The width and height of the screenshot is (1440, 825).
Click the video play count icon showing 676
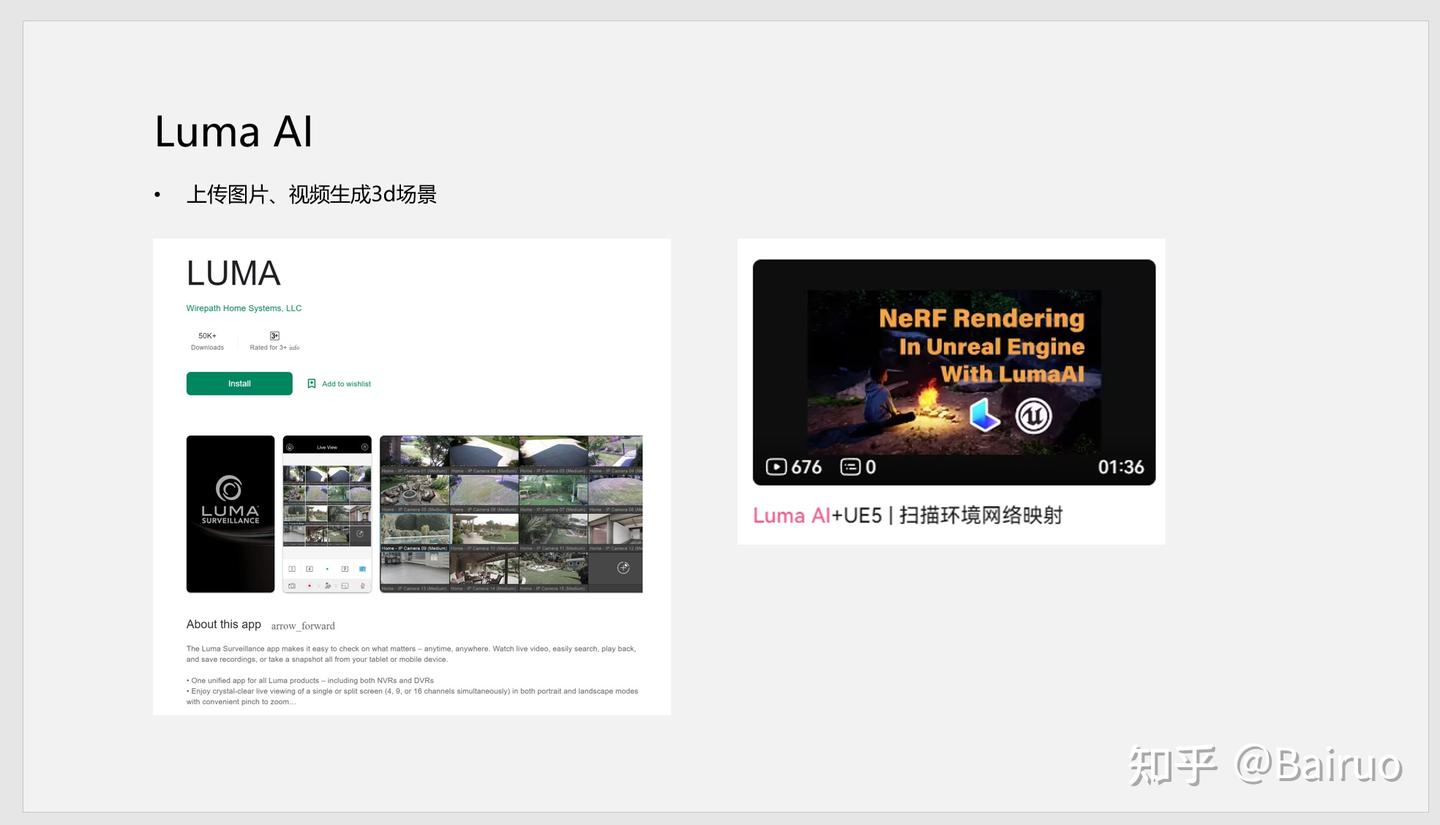tap(776, 467)
